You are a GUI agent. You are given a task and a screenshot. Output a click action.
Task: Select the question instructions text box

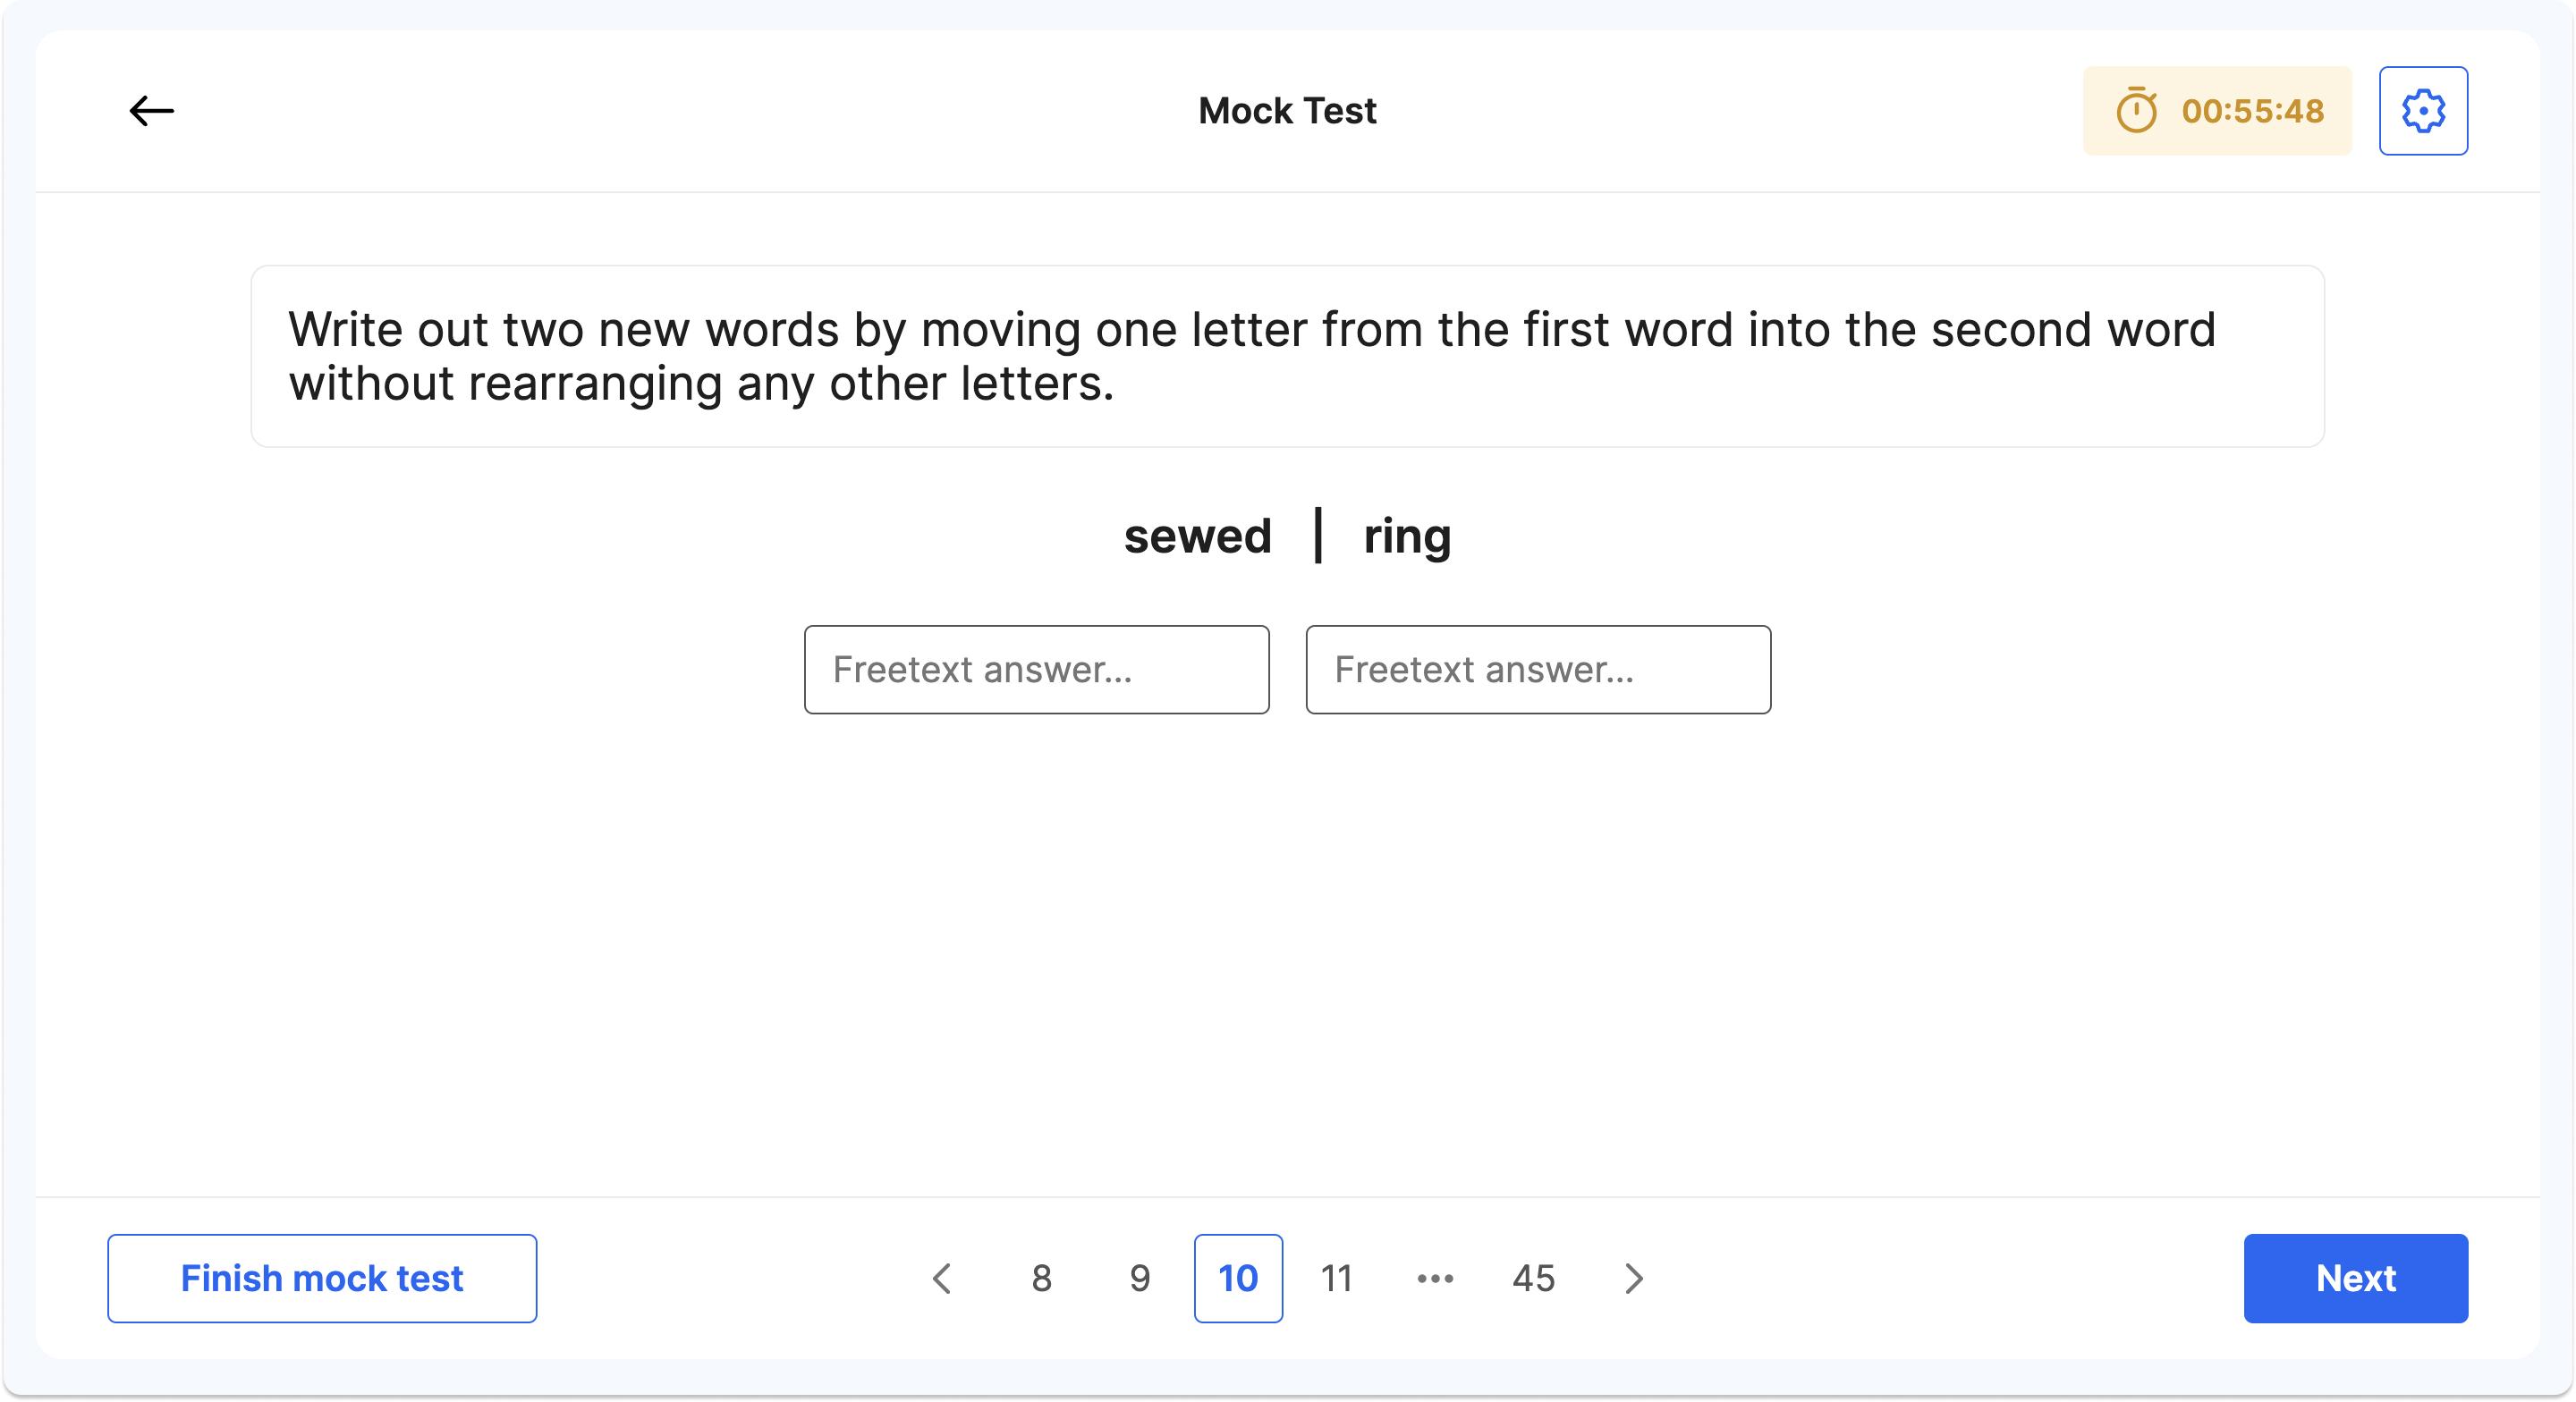coord(1288,355)
